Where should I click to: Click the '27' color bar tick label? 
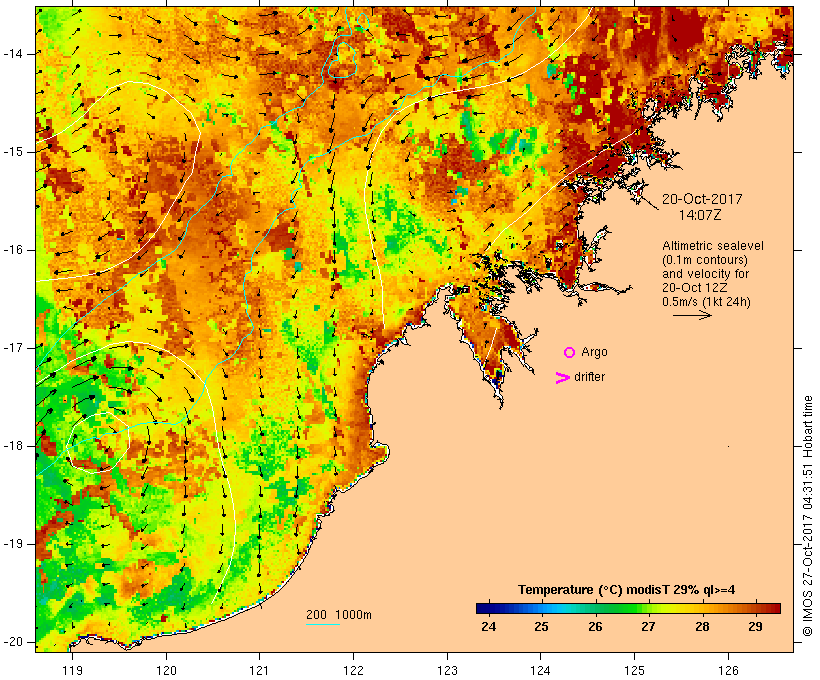(648, 627)
